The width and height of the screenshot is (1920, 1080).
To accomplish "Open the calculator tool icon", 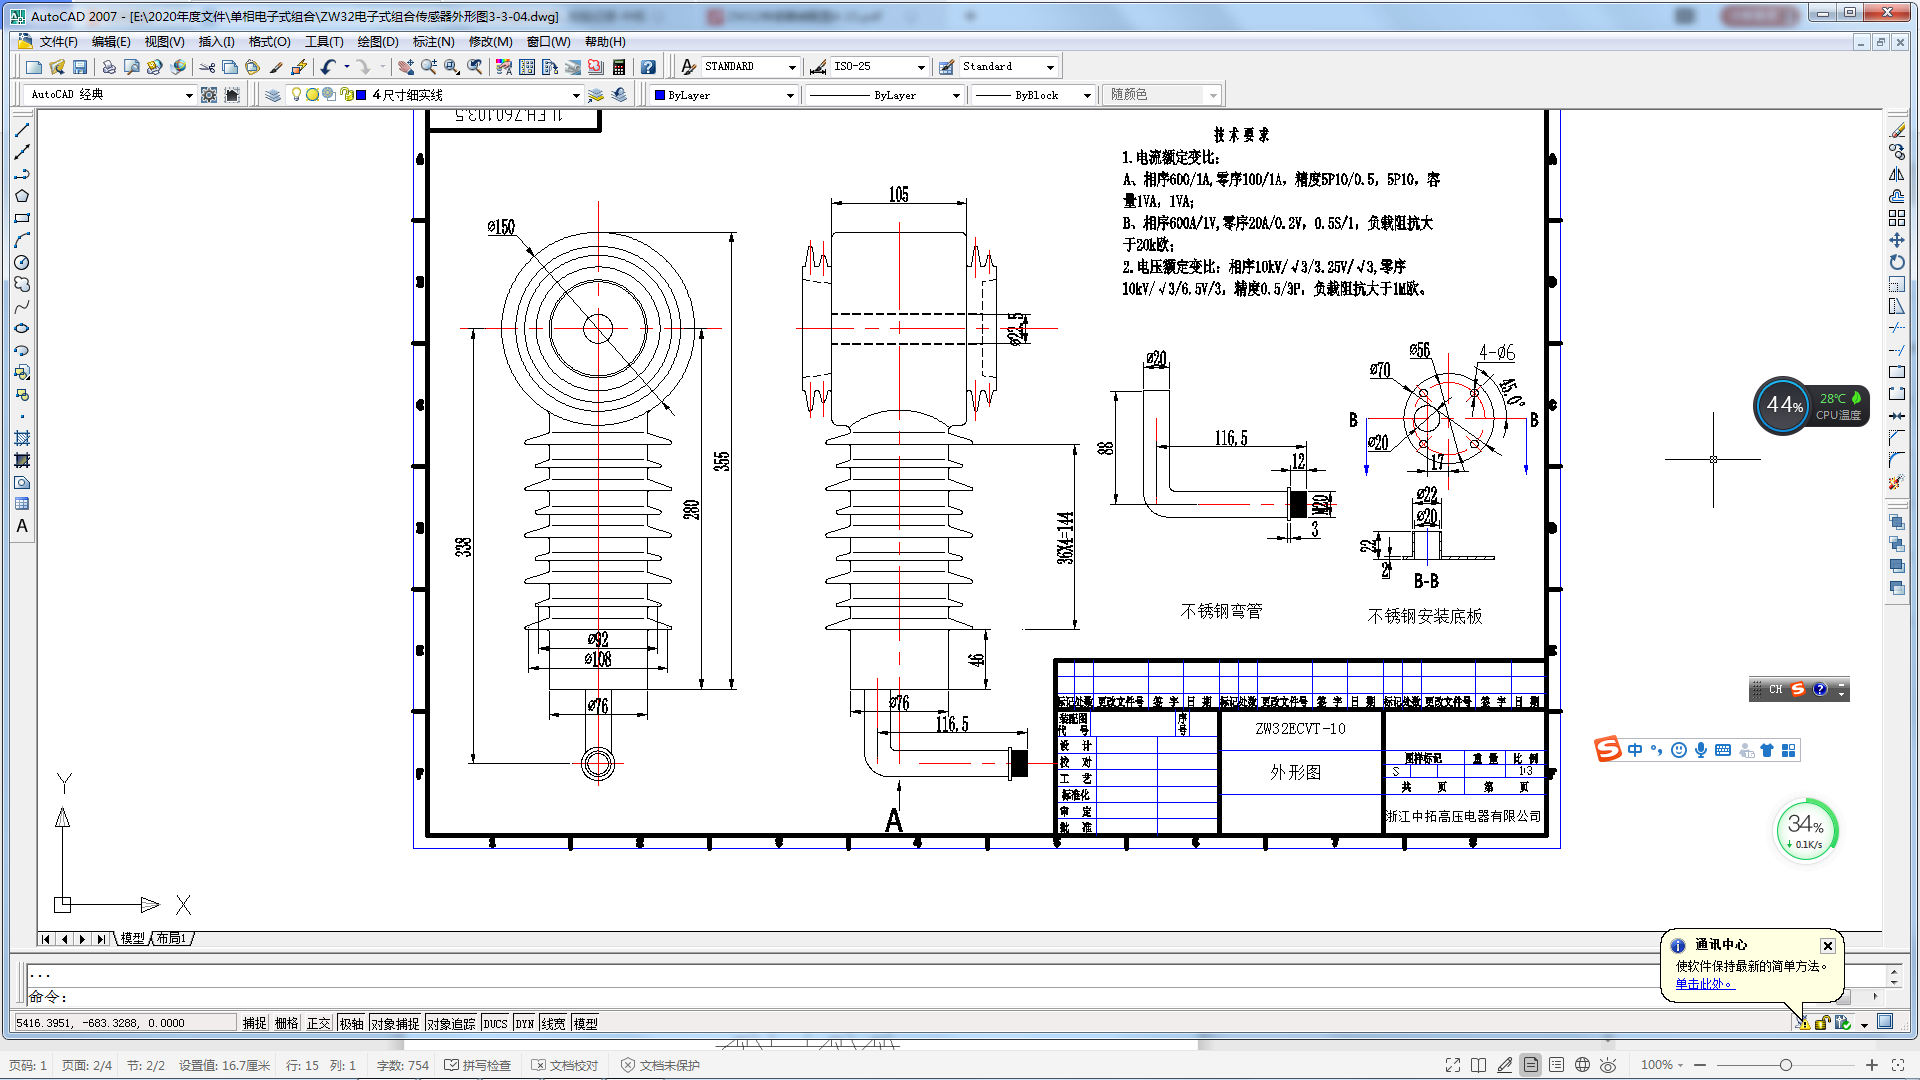I will [x=619, y=67].
